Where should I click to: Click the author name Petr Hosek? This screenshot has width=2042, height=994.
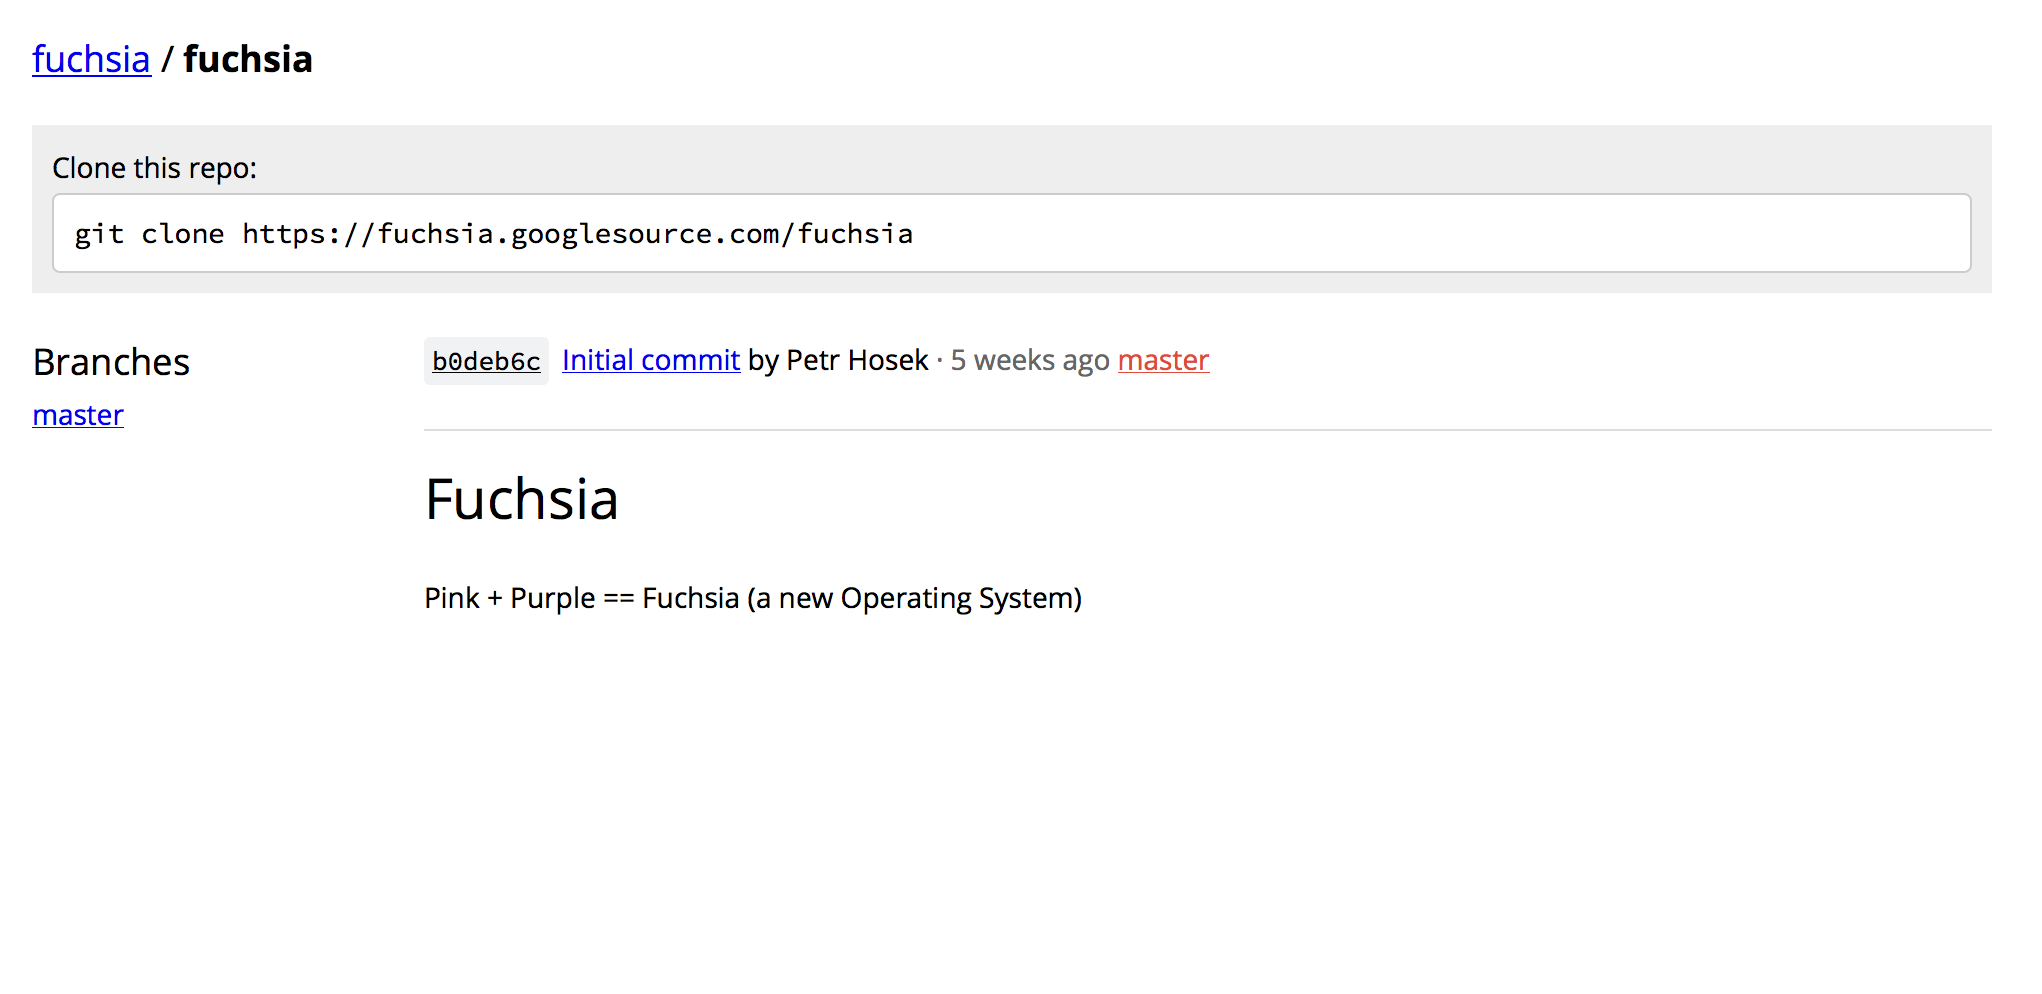coord(857,360)
